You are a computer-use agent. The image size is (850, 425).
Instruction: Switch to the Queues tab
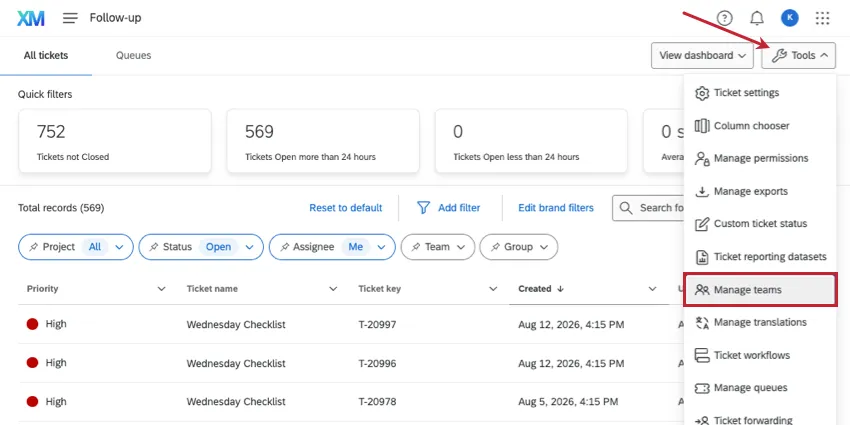133,55
